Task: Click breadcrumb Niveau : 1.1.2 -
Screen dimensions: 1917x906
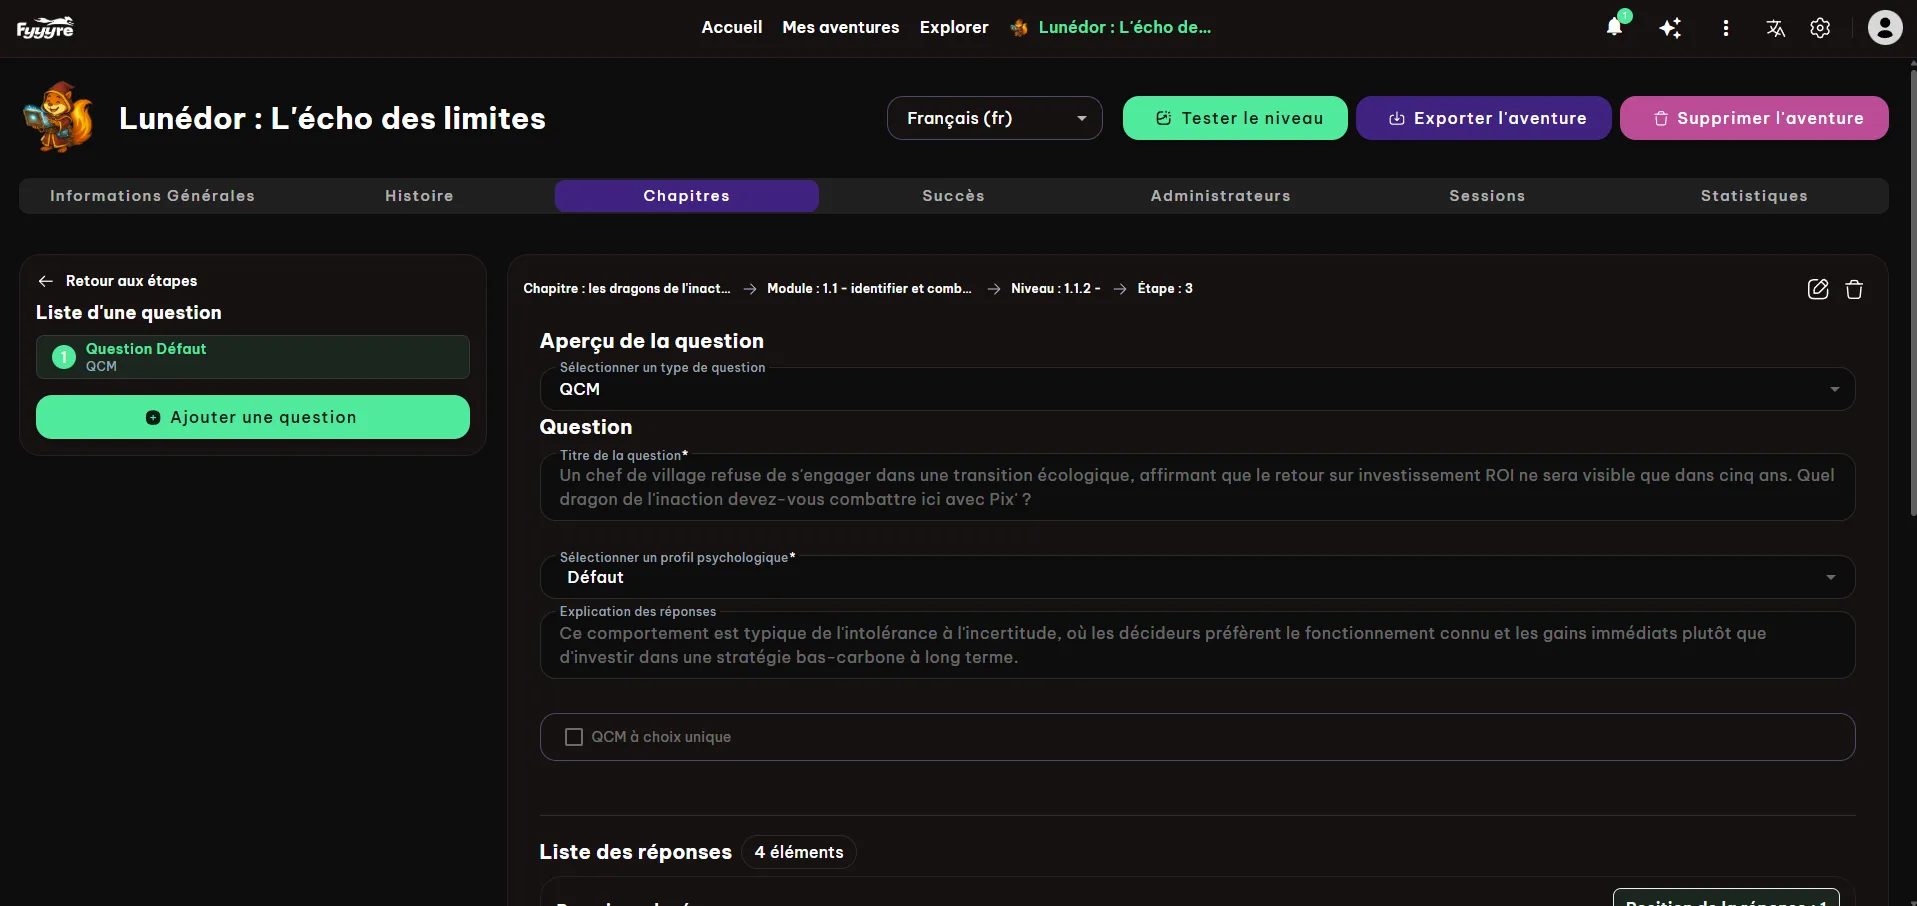Action: (x=1055, y=288)
